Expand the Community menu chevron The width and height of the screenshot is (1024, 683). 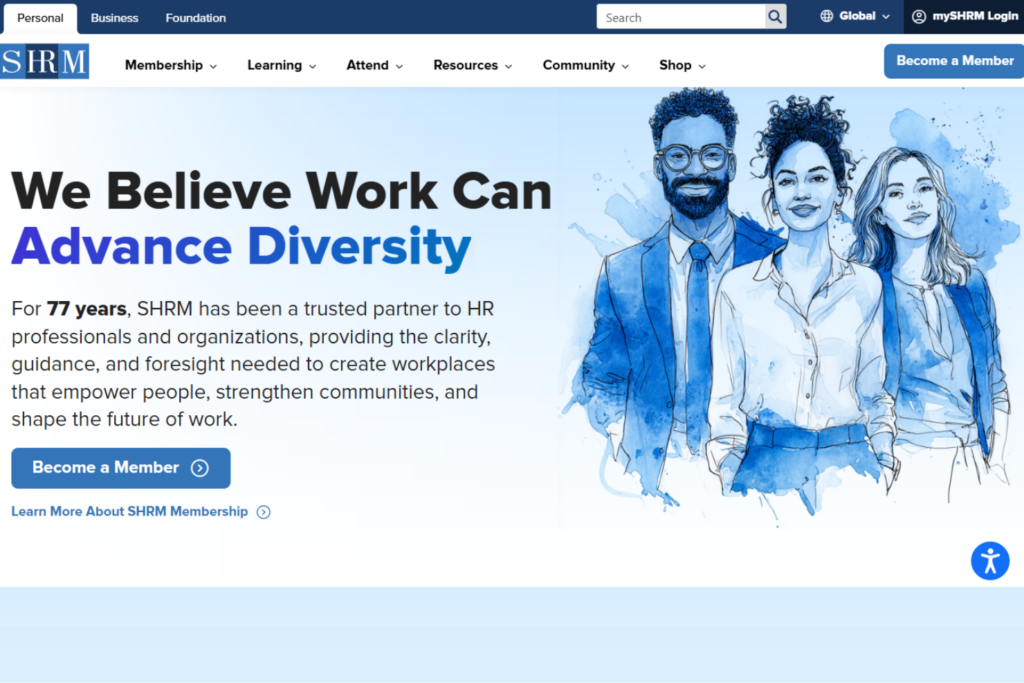626,67
